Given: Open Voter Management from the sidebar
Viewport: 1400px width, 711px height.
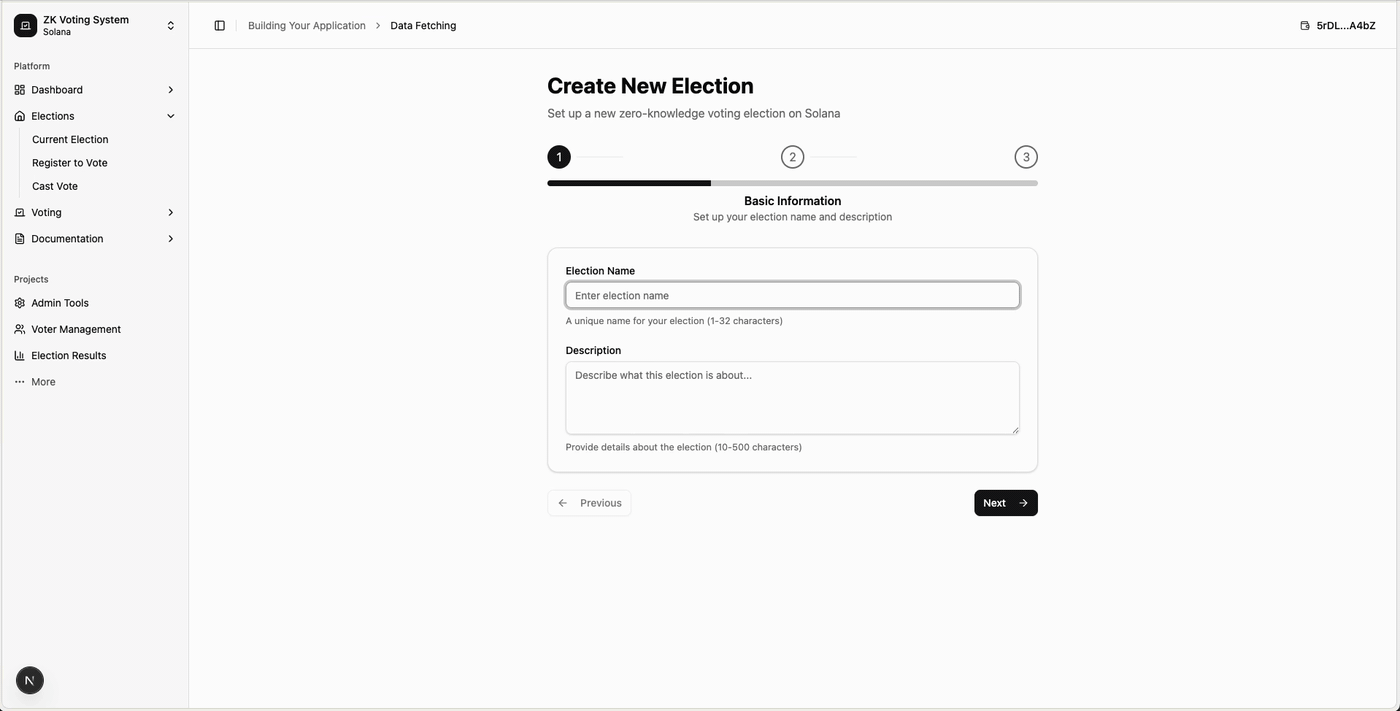Looking at the screenshot, I should (x=76, y=328).
